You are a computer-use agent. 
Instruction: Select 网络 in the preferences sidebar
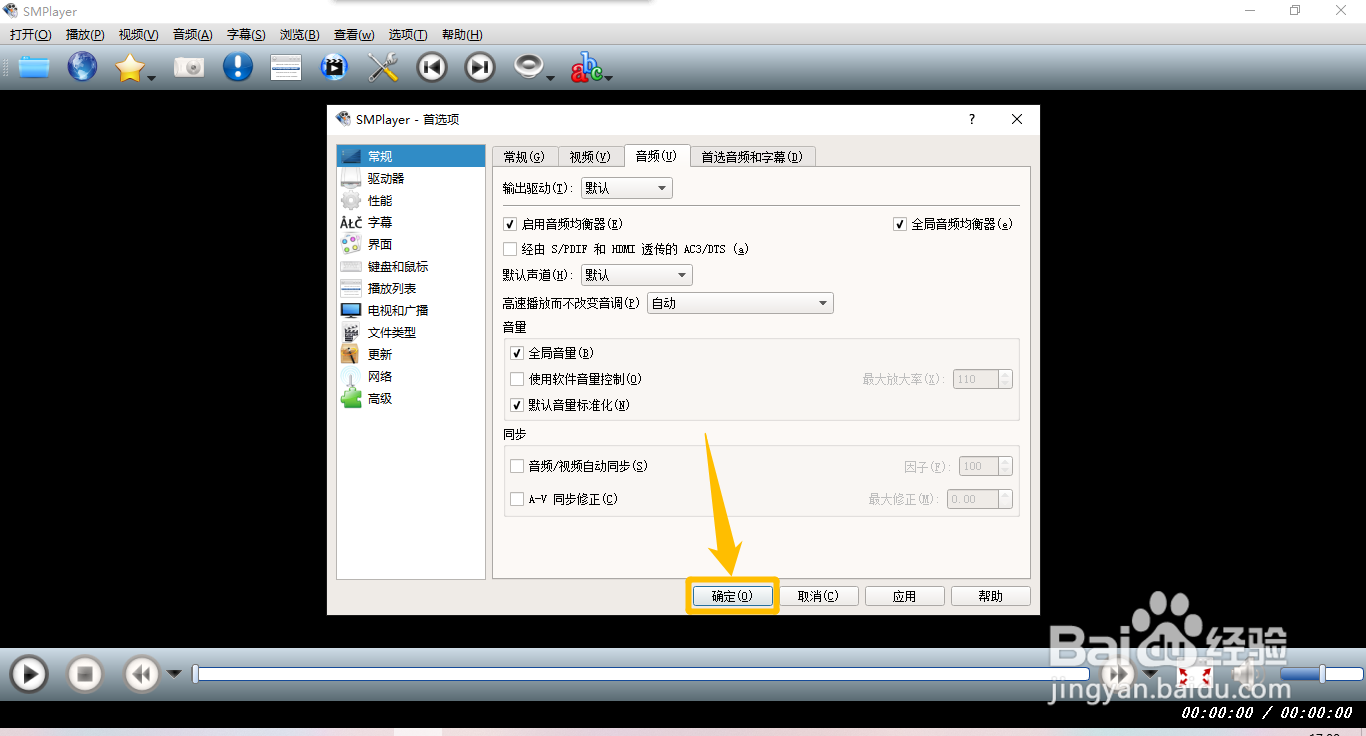point(411,376)
